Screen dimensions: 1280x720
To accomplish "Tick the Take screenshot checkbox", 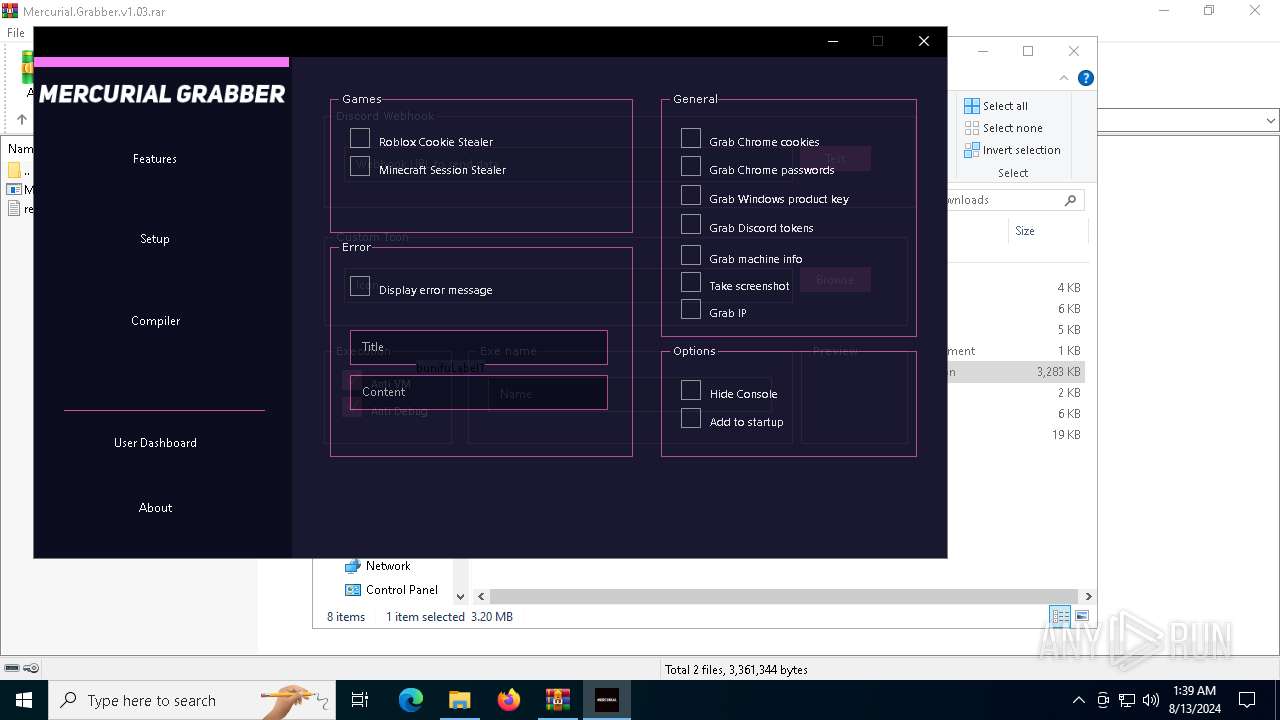I will point(691,282).
